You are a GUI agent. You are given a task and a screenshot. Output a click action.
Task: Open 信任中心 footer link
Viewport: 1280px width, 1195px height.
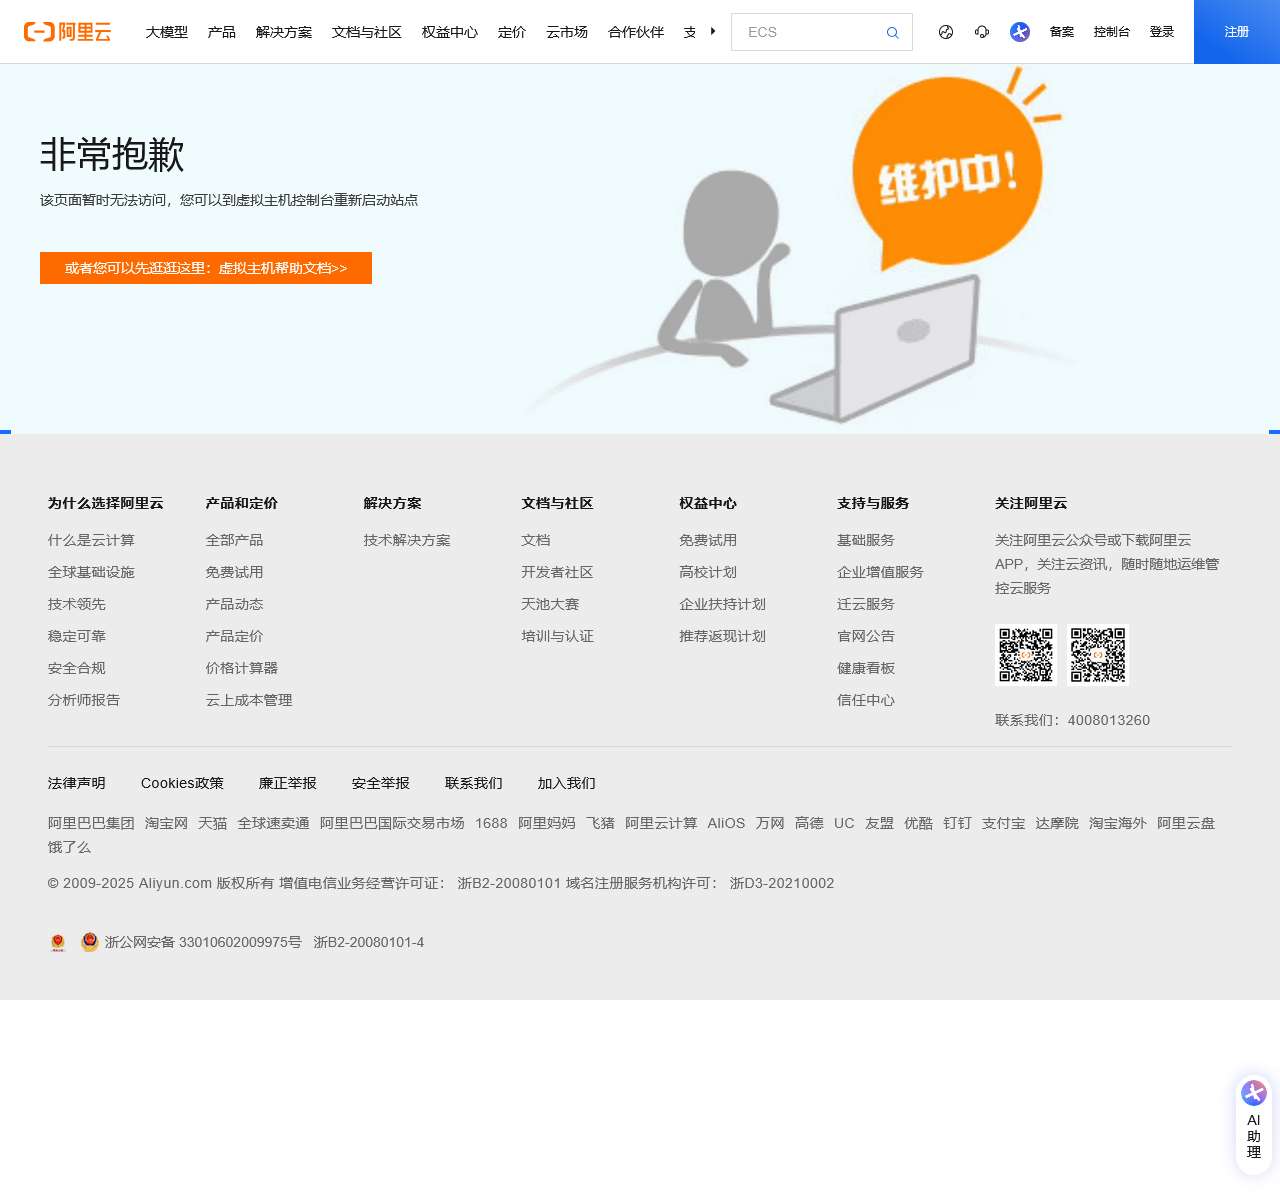(866, 700)
